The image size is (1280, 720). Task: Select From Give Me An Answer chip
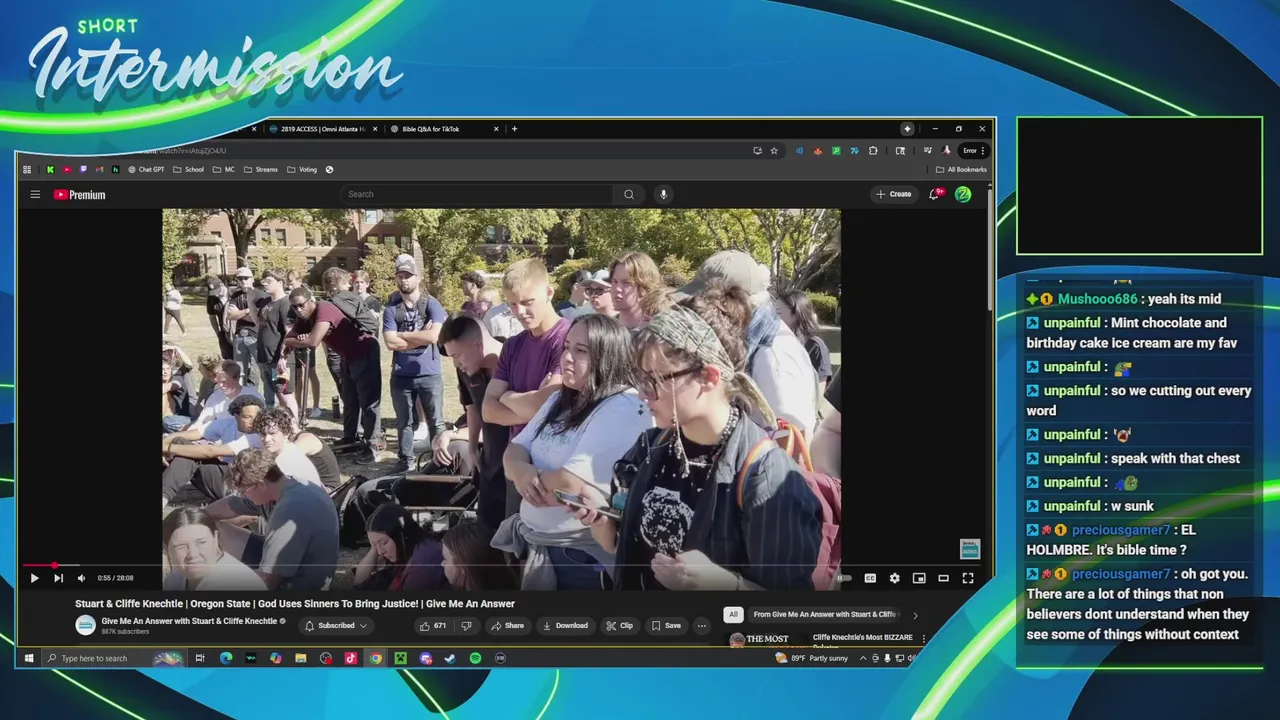824,614
